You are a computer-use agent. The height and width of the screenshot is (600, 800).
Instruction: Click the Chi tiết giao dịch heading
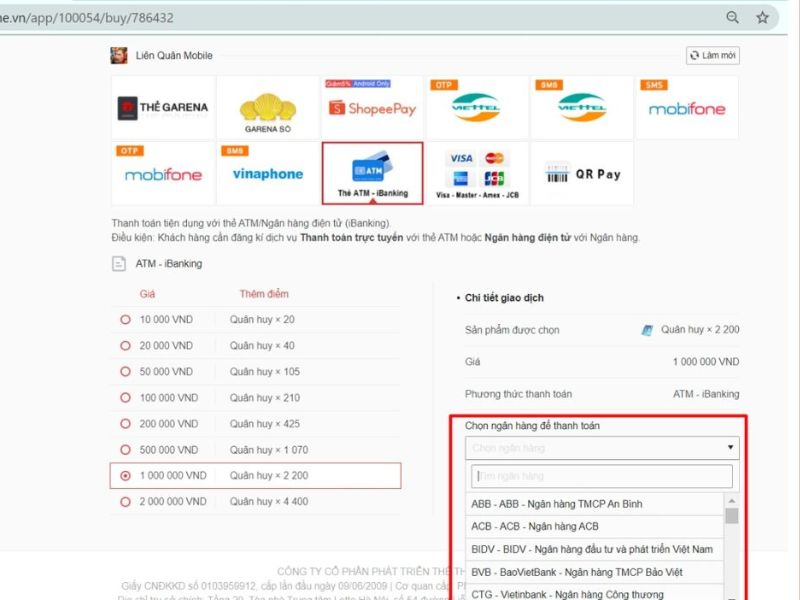pos(504,298)
